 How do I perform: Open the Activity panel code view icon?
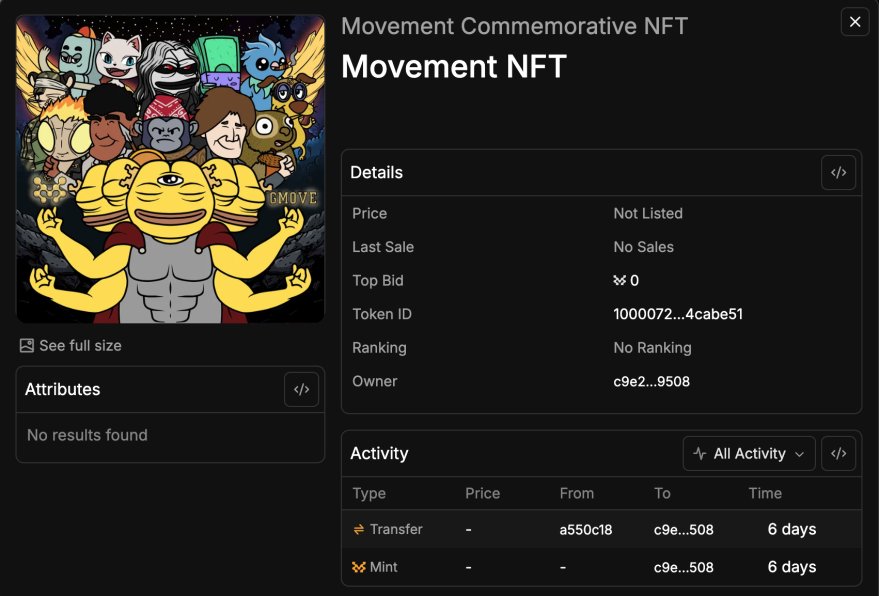(x=838, y=454)
